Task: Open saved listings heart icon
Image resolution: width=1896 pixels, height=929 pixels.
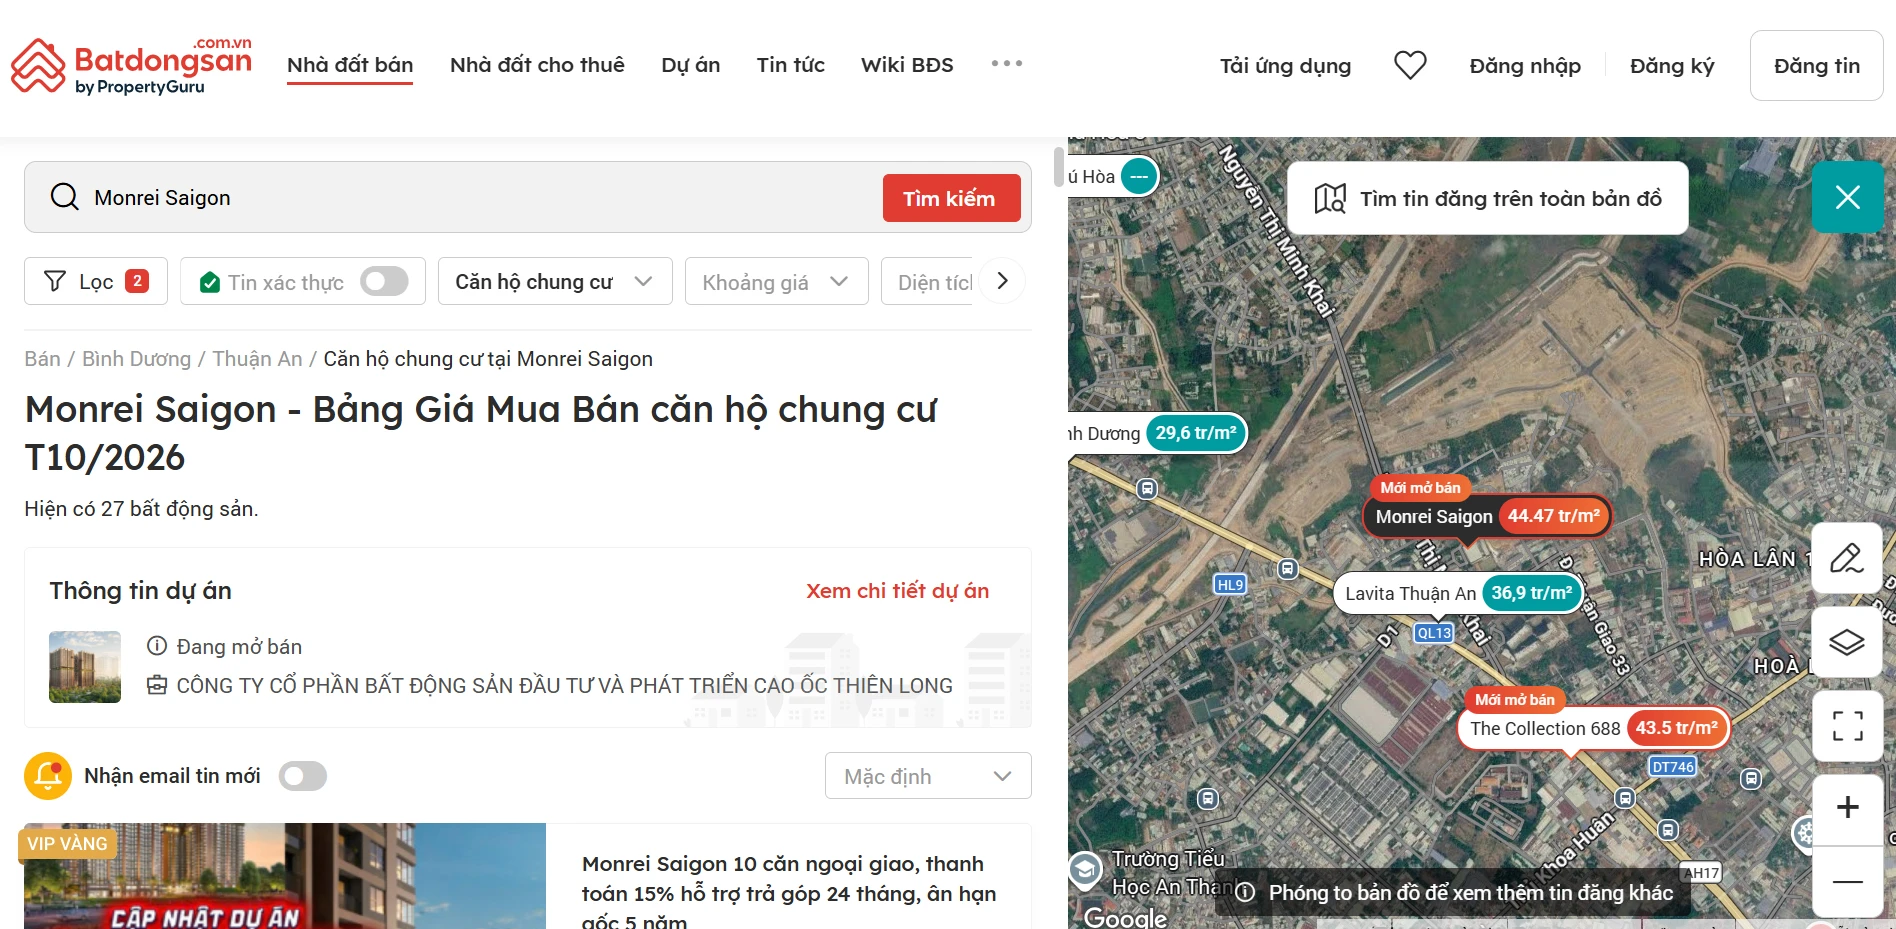Action: (x=1410, y=65)
